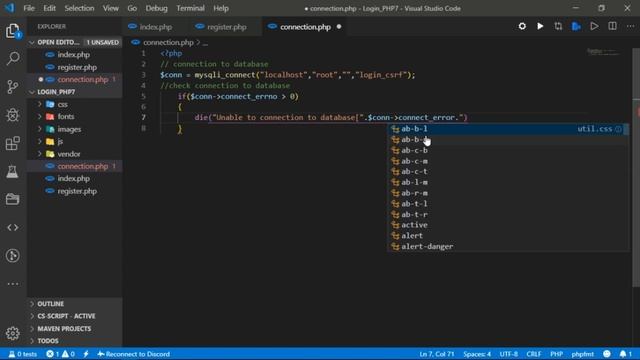The height and width of the screenshot is (360, 640).
Task: Click the errors and warnings status indicator
Action: pyautogui.click(x=60, y=354)
